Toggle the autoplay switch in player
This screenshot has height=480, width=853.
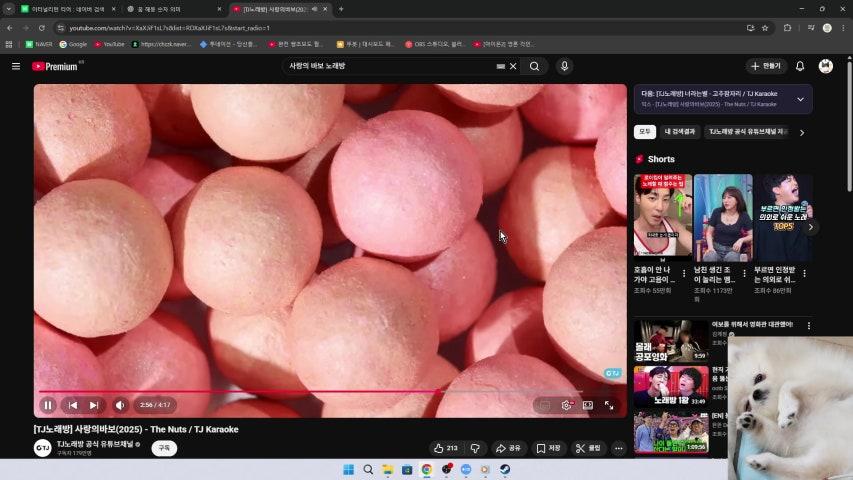543,405
